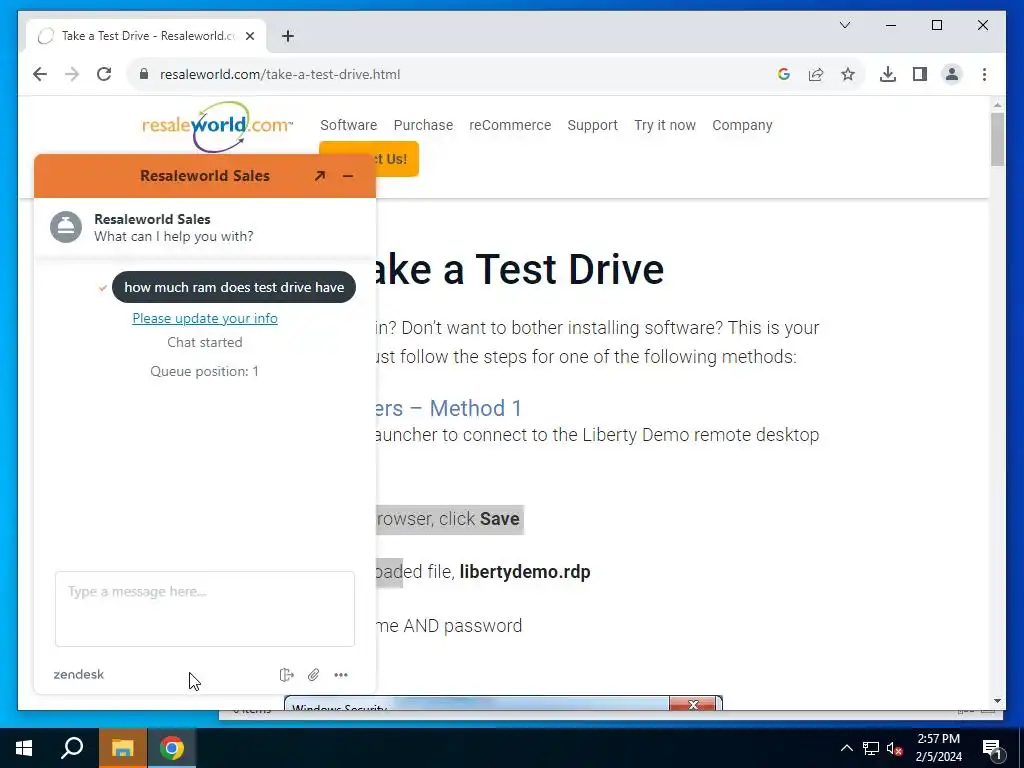
Task: Open Chrome downloads icon
Action: (x=888, y=74)
